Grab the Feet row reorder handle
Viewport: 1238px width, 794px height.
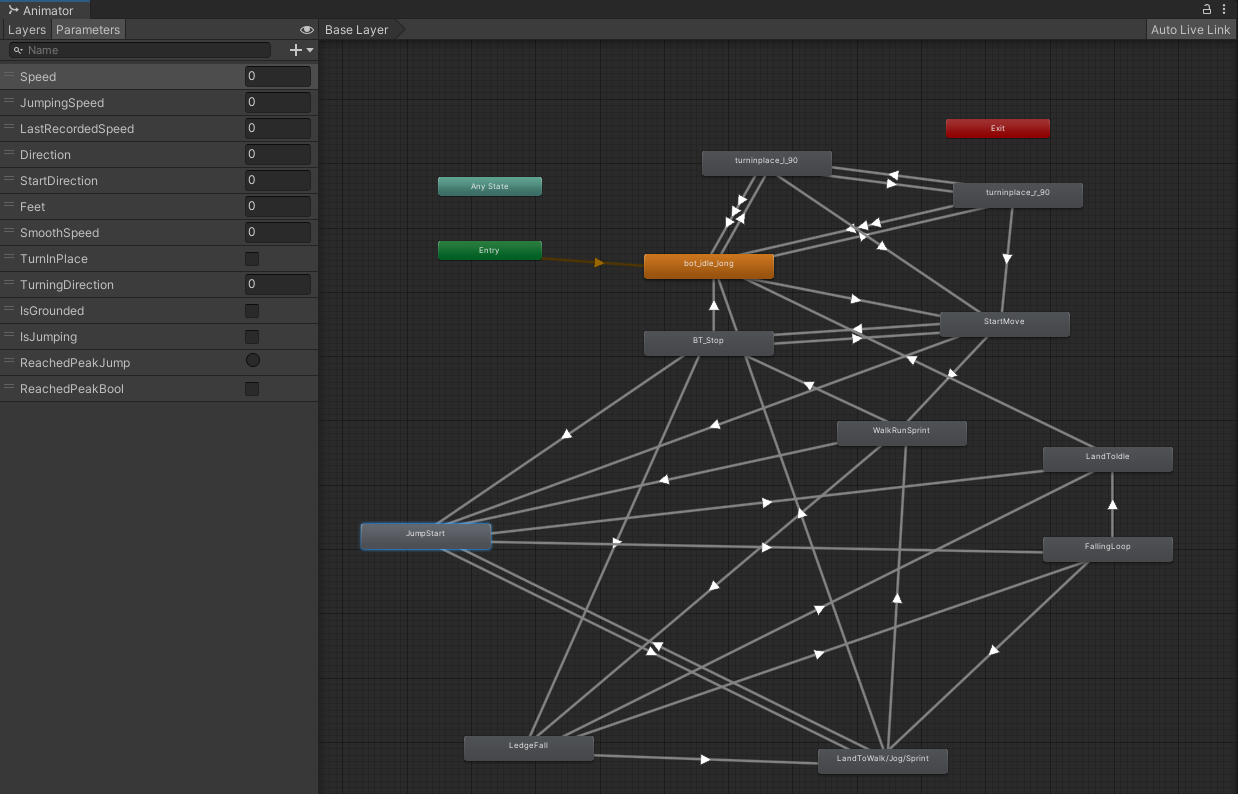[9, 206]
